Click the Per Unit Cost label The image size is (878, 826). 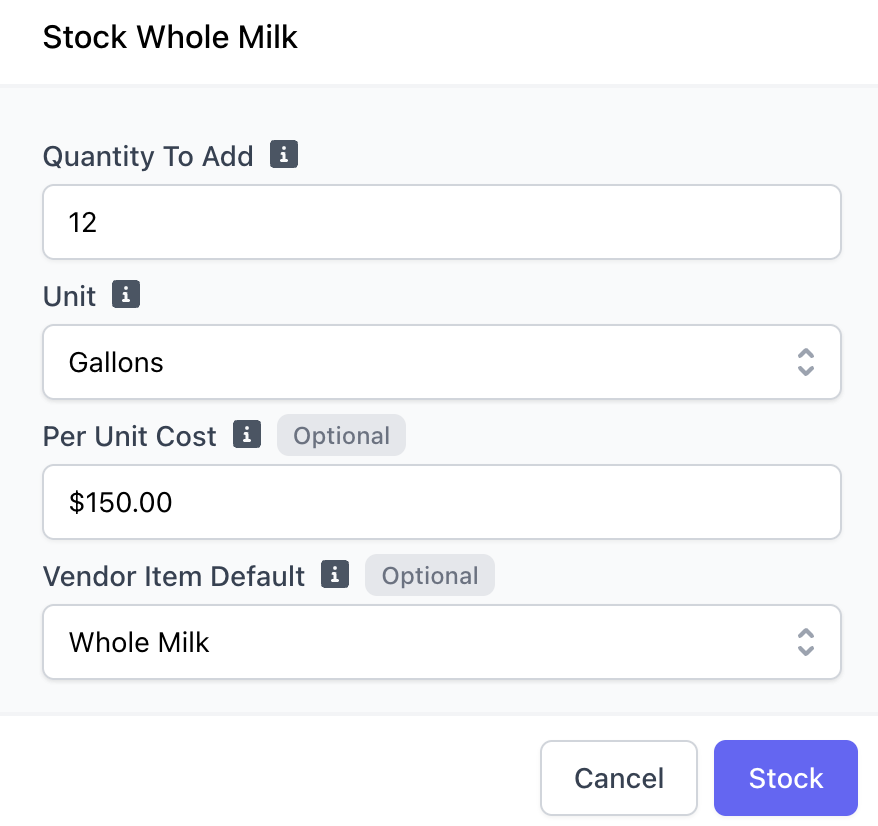click(x=130, y=436)
